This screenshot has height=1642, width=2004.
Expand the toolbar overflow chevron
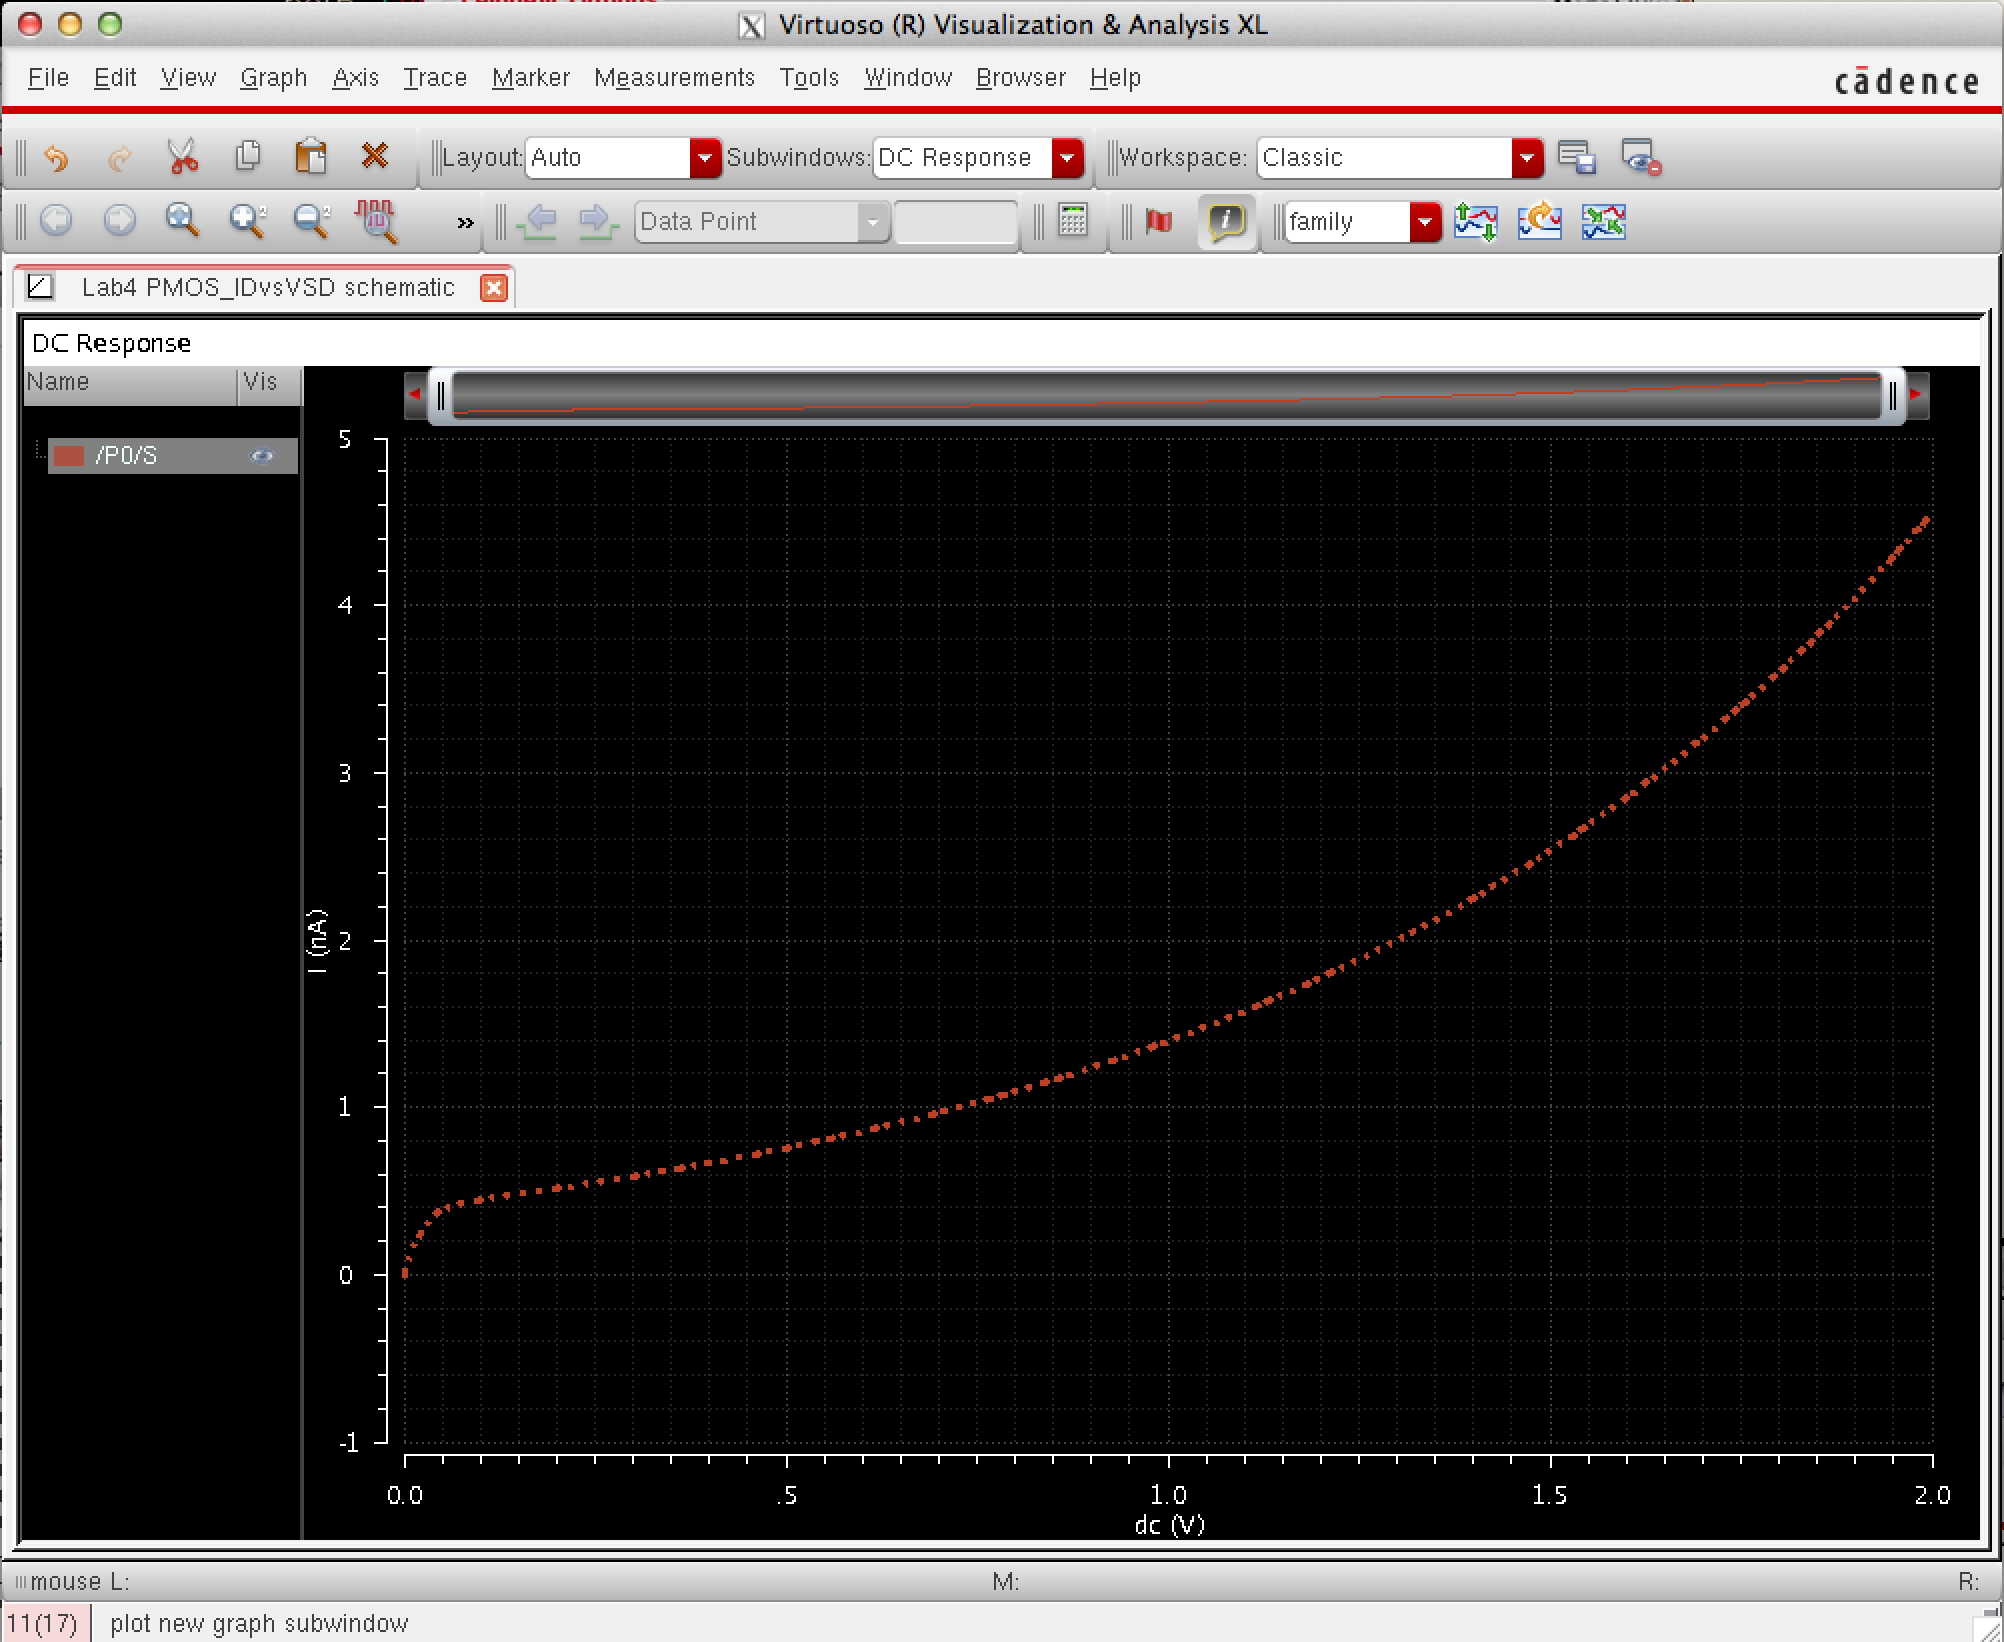pyautogui.click(x=465, y=223)
